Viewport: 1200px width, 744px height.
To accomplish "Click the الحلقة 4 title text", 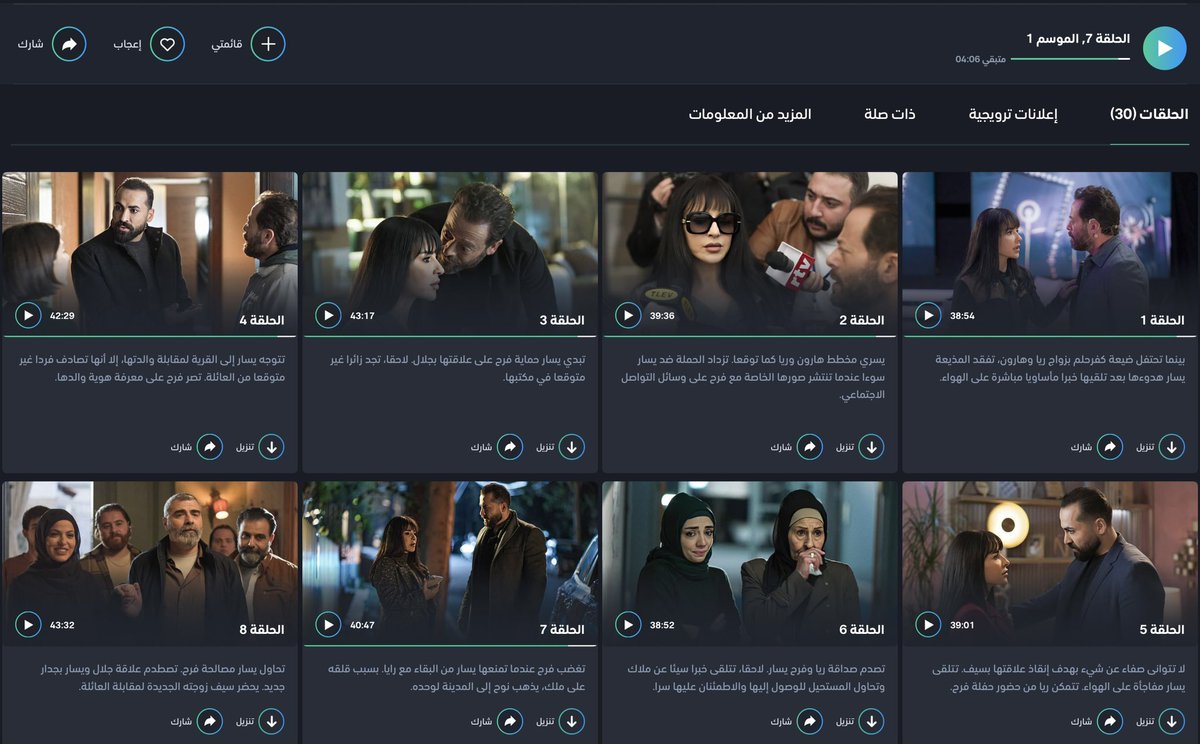I will click(262, 320).
